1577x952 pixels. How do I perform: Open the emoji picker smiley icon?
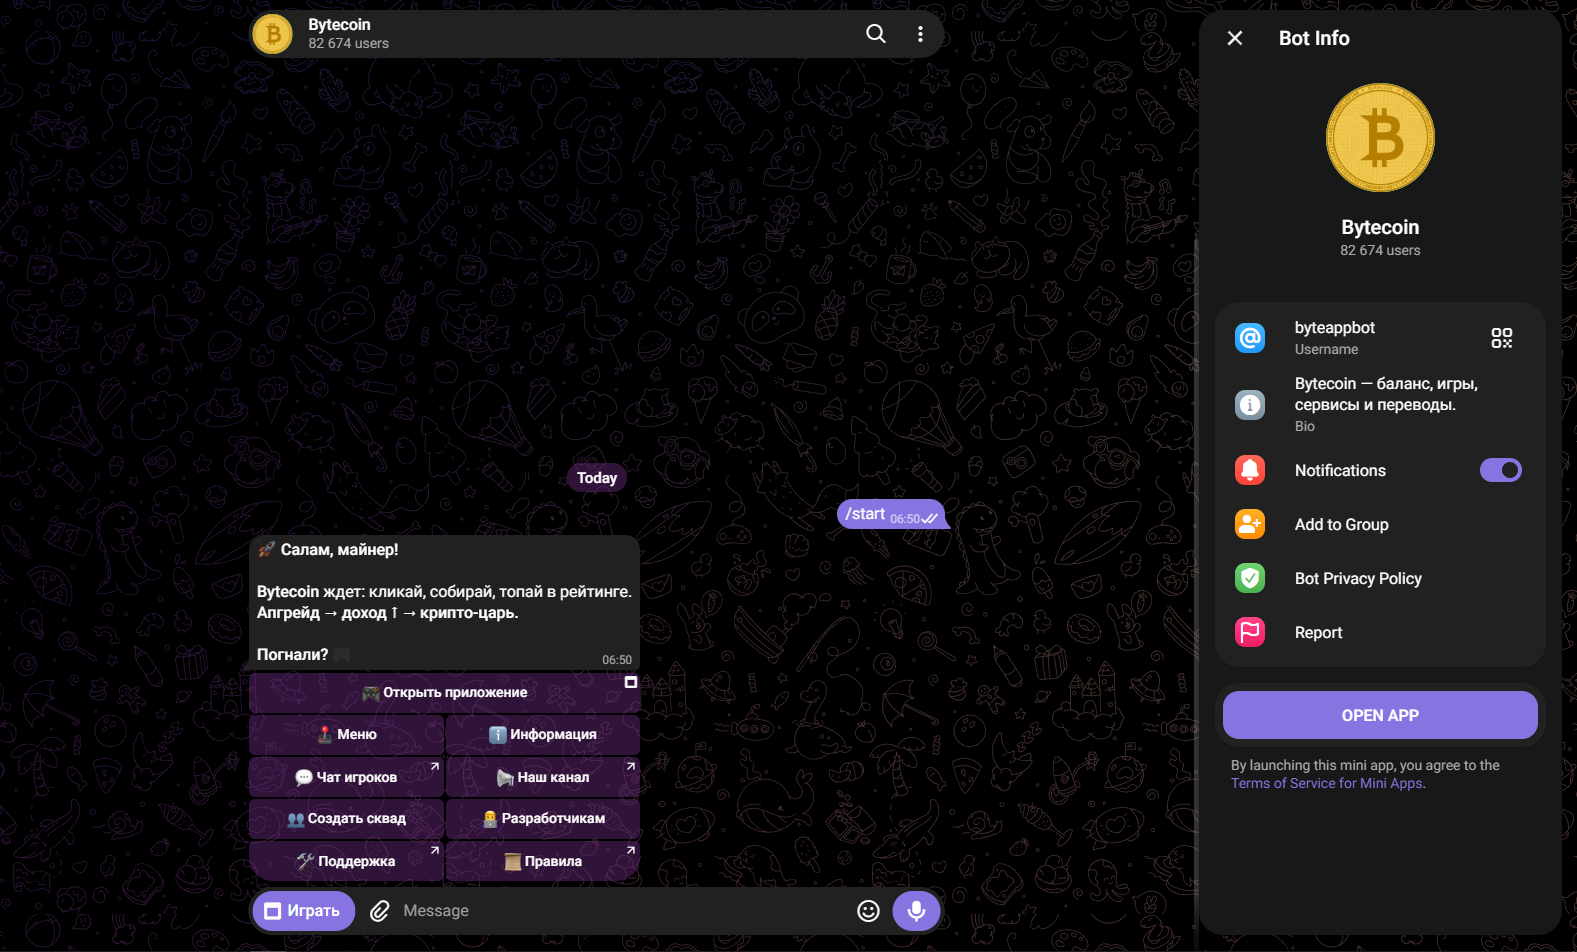[868, 911]
